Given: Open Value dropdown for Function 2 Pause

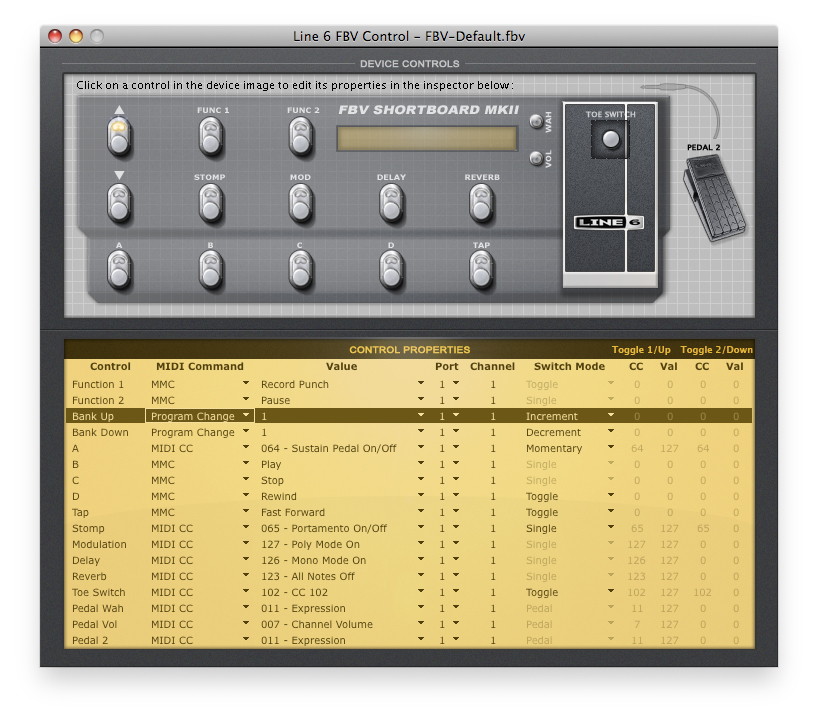Looking at the screenshot, I should (x=420, y=400).
